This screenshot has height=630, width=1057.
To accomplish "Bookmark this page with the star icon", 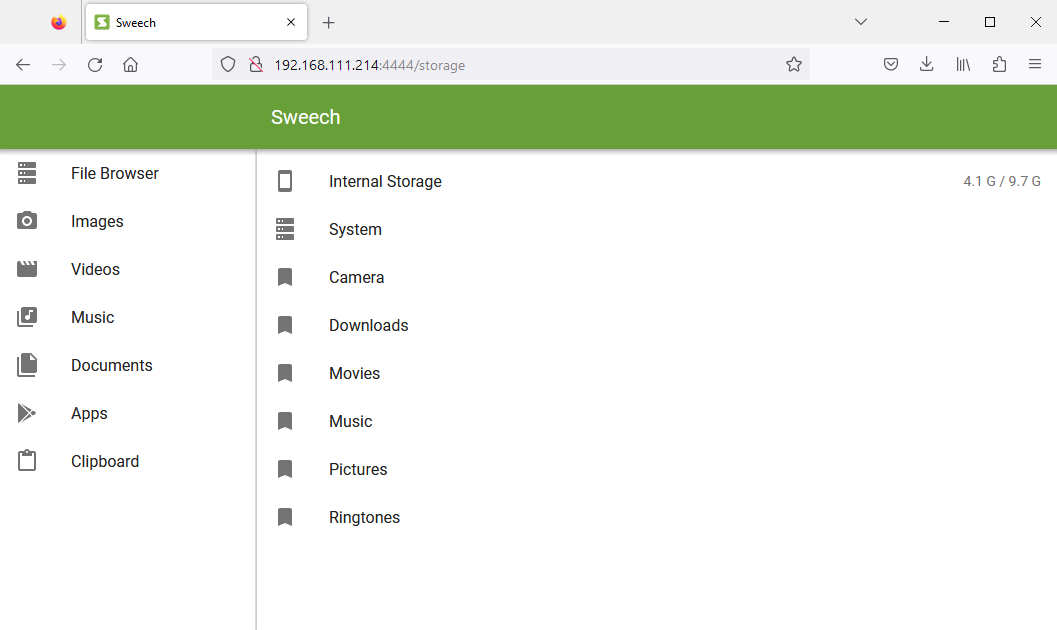I will 793,65.
